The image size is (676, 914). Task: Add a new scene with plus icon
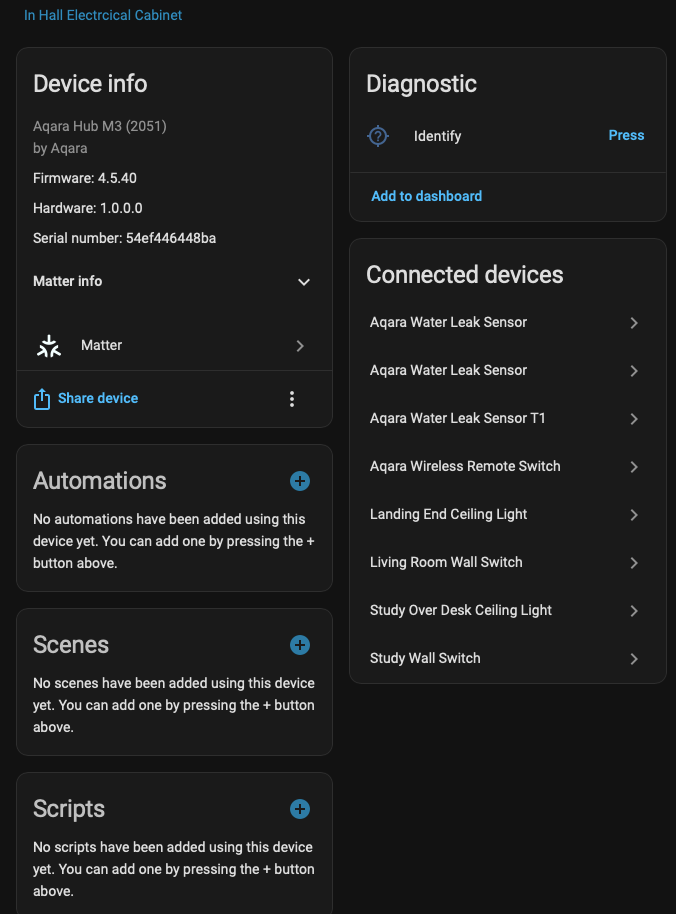click(299, 645)
